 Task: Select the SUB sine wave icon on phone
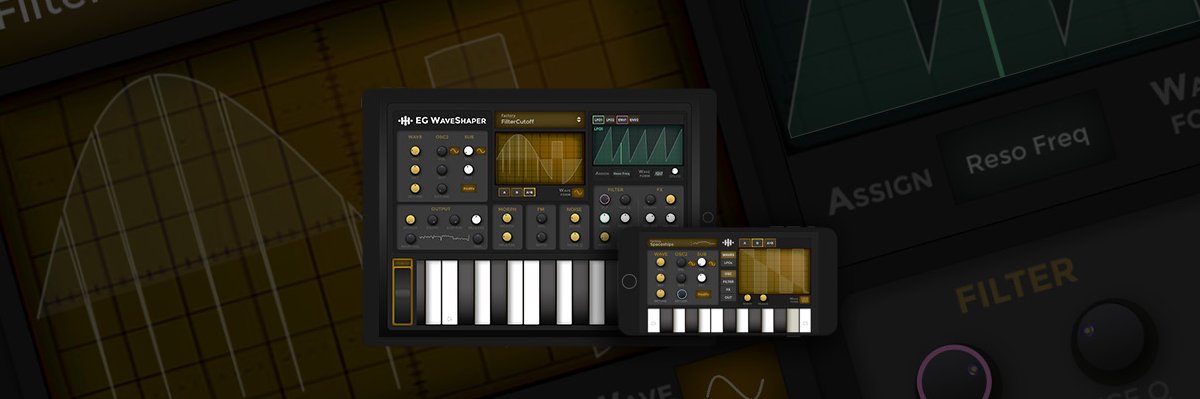click(x=712, y=264)
